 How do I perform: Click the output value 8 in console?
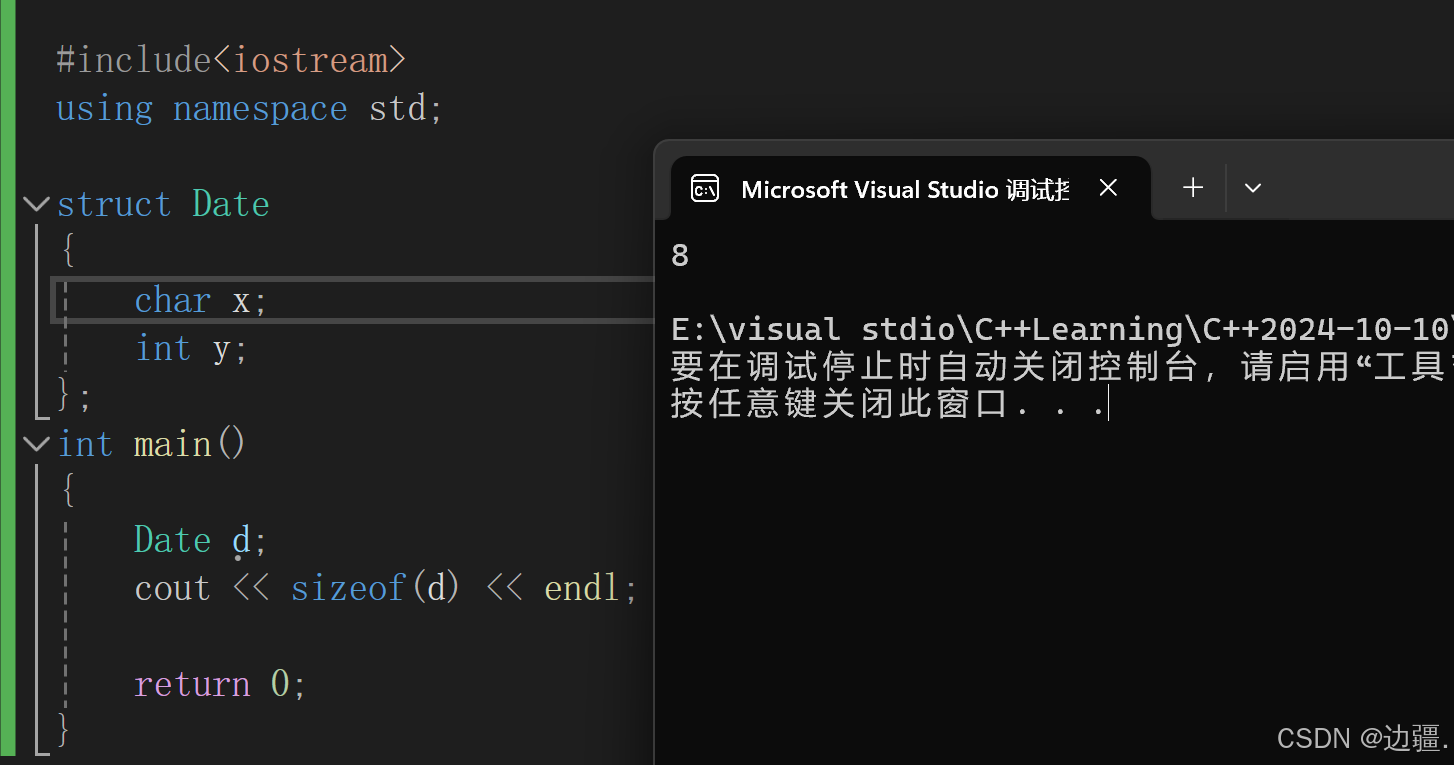[680, 256]
